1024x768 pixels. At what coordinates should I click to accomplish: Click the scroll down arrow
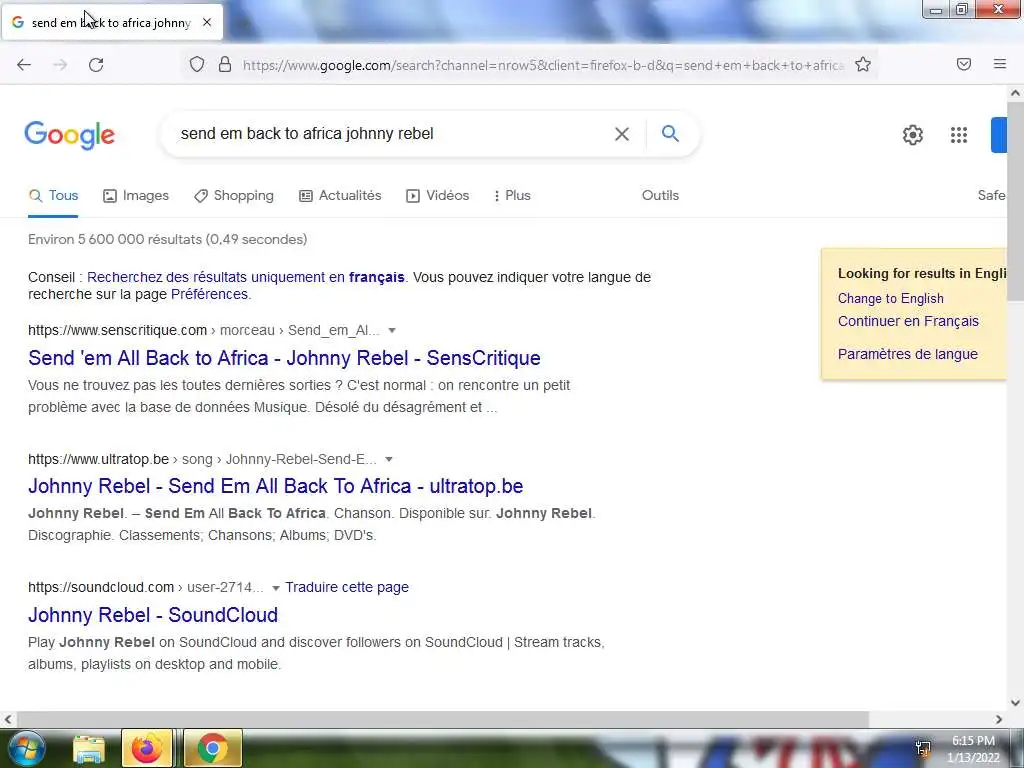pos(1015,703)
